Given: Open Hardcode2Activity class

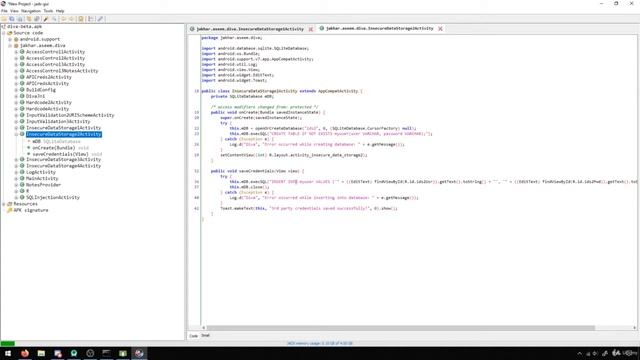Looking at the screenshot, I should [49, 102].
